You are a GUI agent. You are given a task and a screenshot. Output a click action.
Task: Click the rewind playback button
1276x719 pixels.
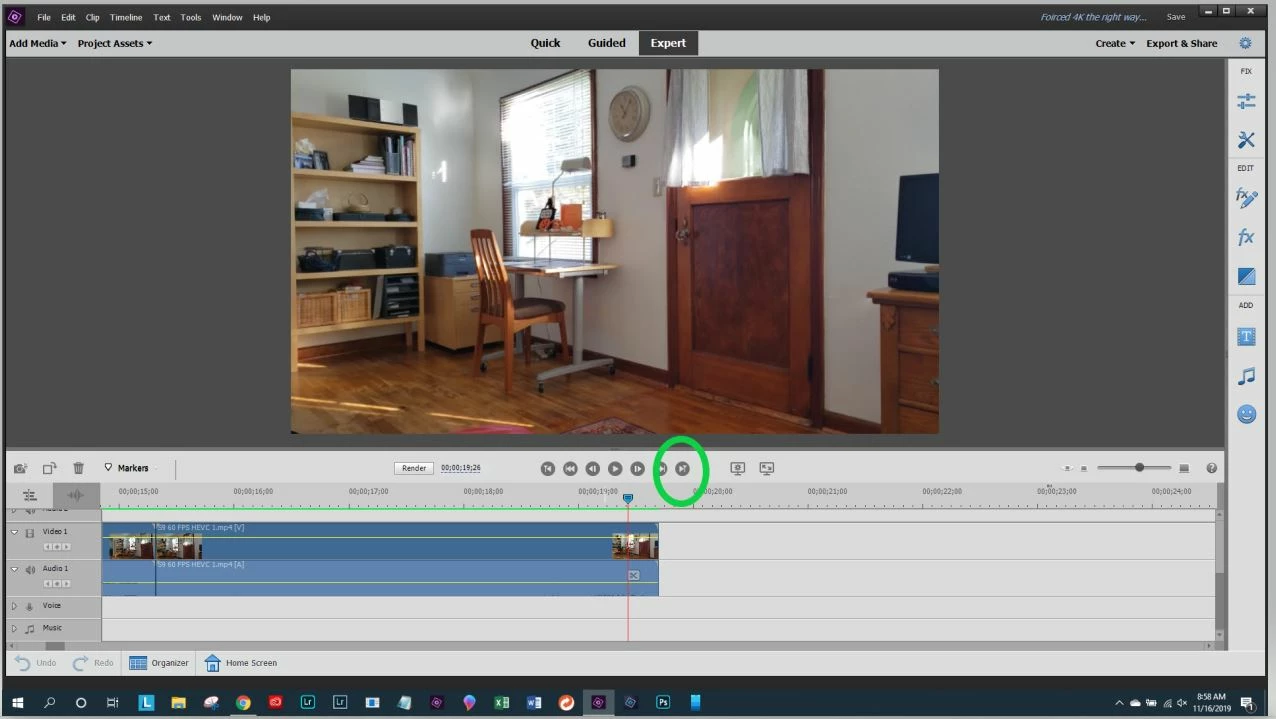click(570, 468)
